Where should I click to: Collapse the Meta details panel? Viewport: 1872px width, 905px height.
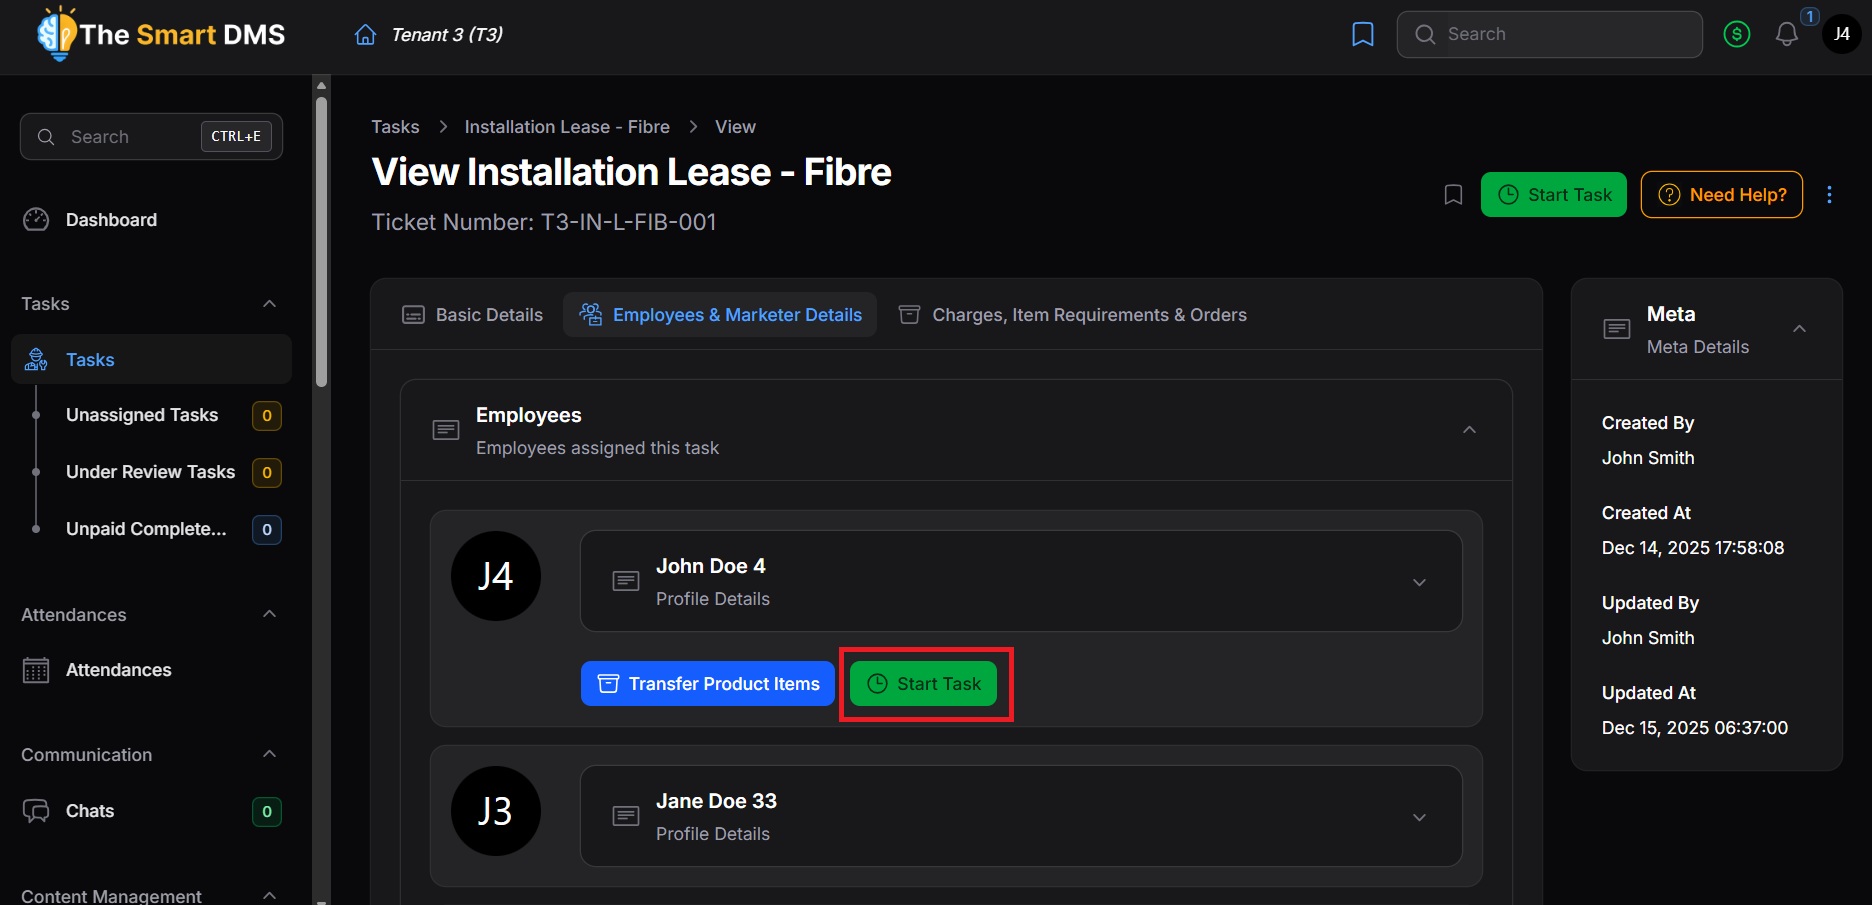pos(1799,329)
